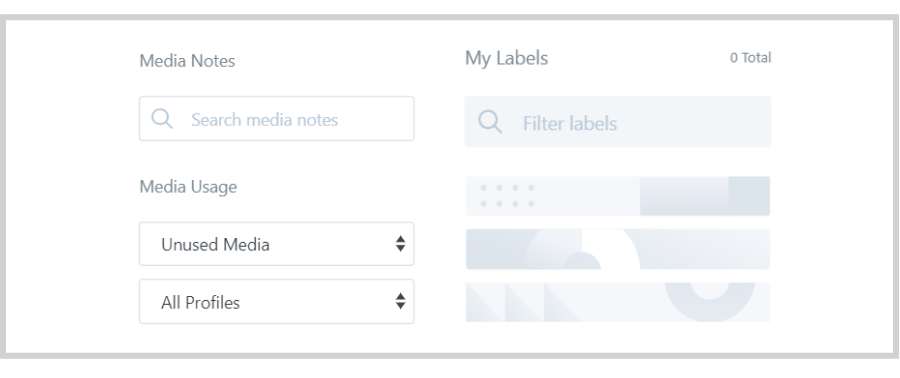Image resolution: width=900 pixels, height=378 pixels.
Task: Select the middle placeholder row with half-circle
Action: coord(618,249)
